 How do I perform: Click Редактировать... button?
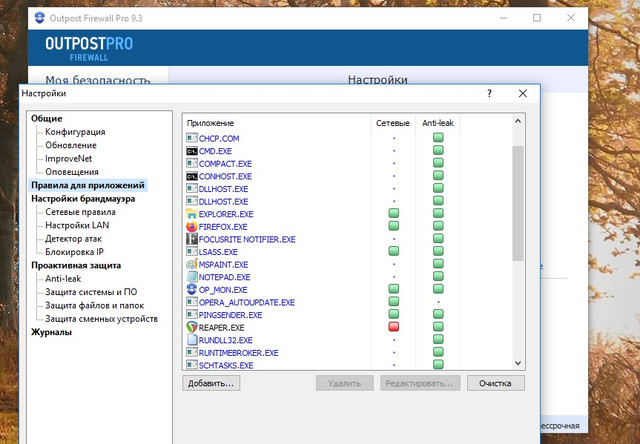[420, 383]
